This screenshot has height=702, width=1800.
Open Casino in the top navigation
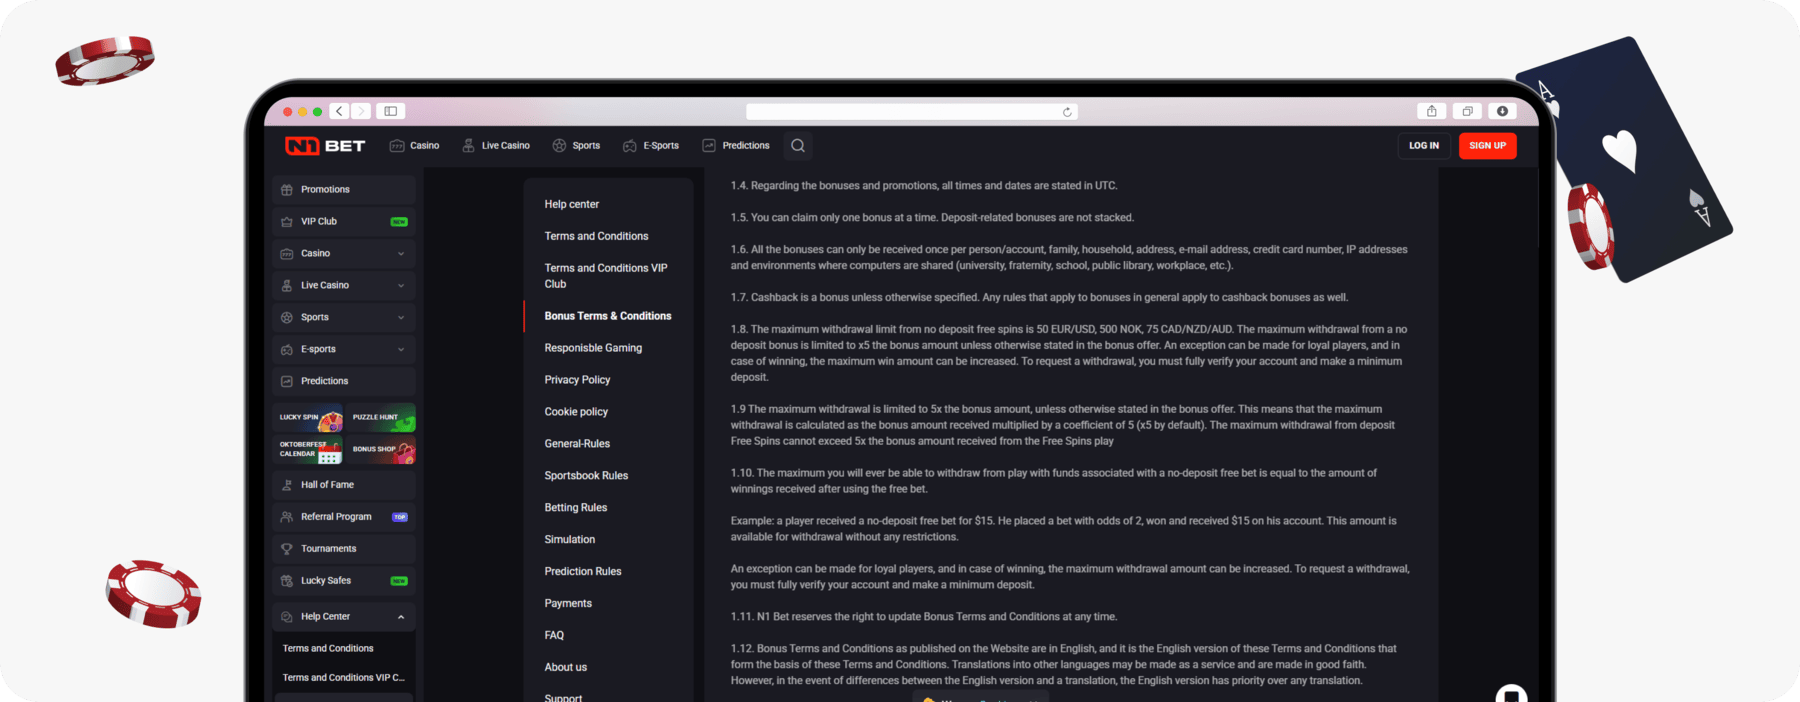click(414, 146)
